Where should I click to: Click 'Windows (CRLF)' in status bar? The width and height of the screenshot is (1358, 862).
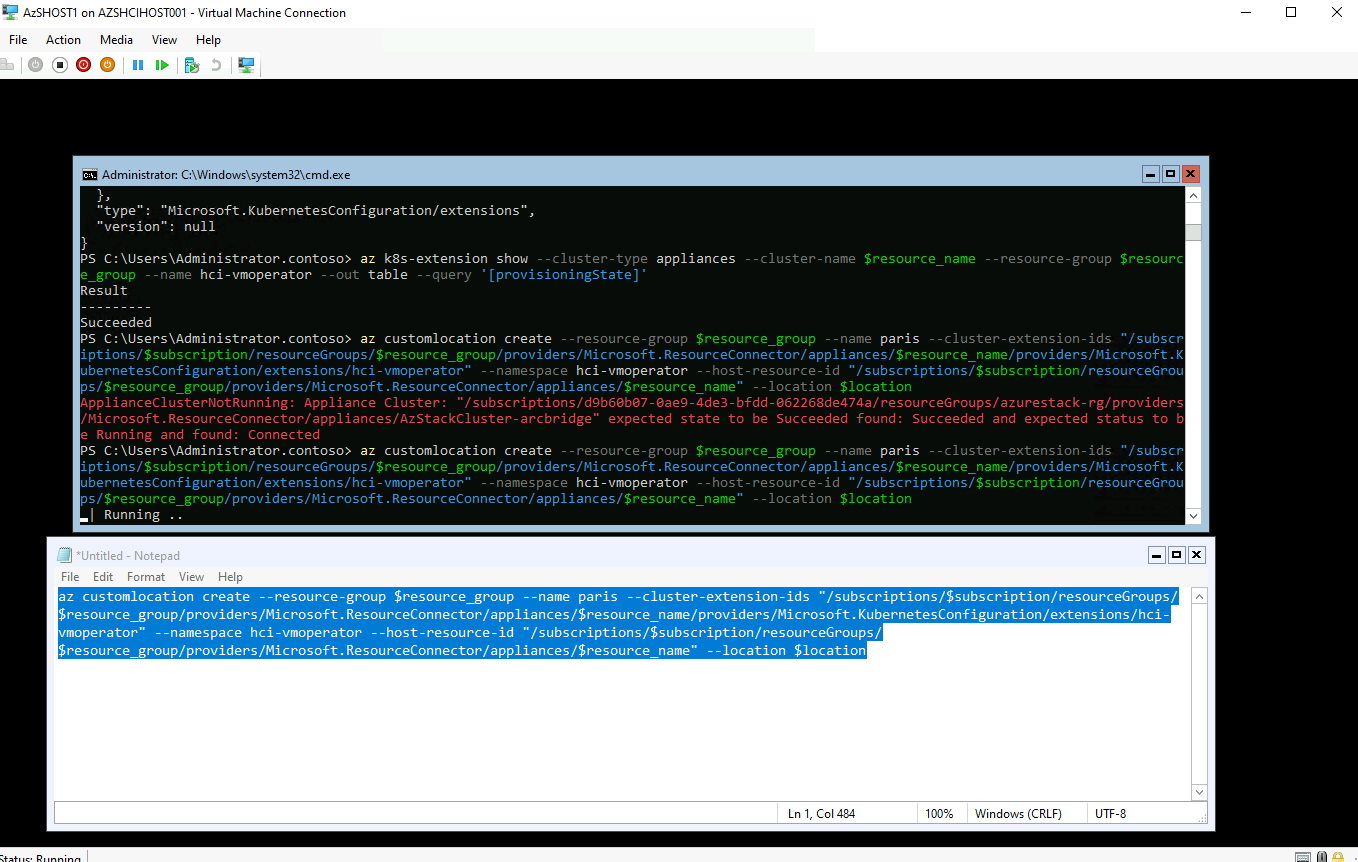[1017, 813]
